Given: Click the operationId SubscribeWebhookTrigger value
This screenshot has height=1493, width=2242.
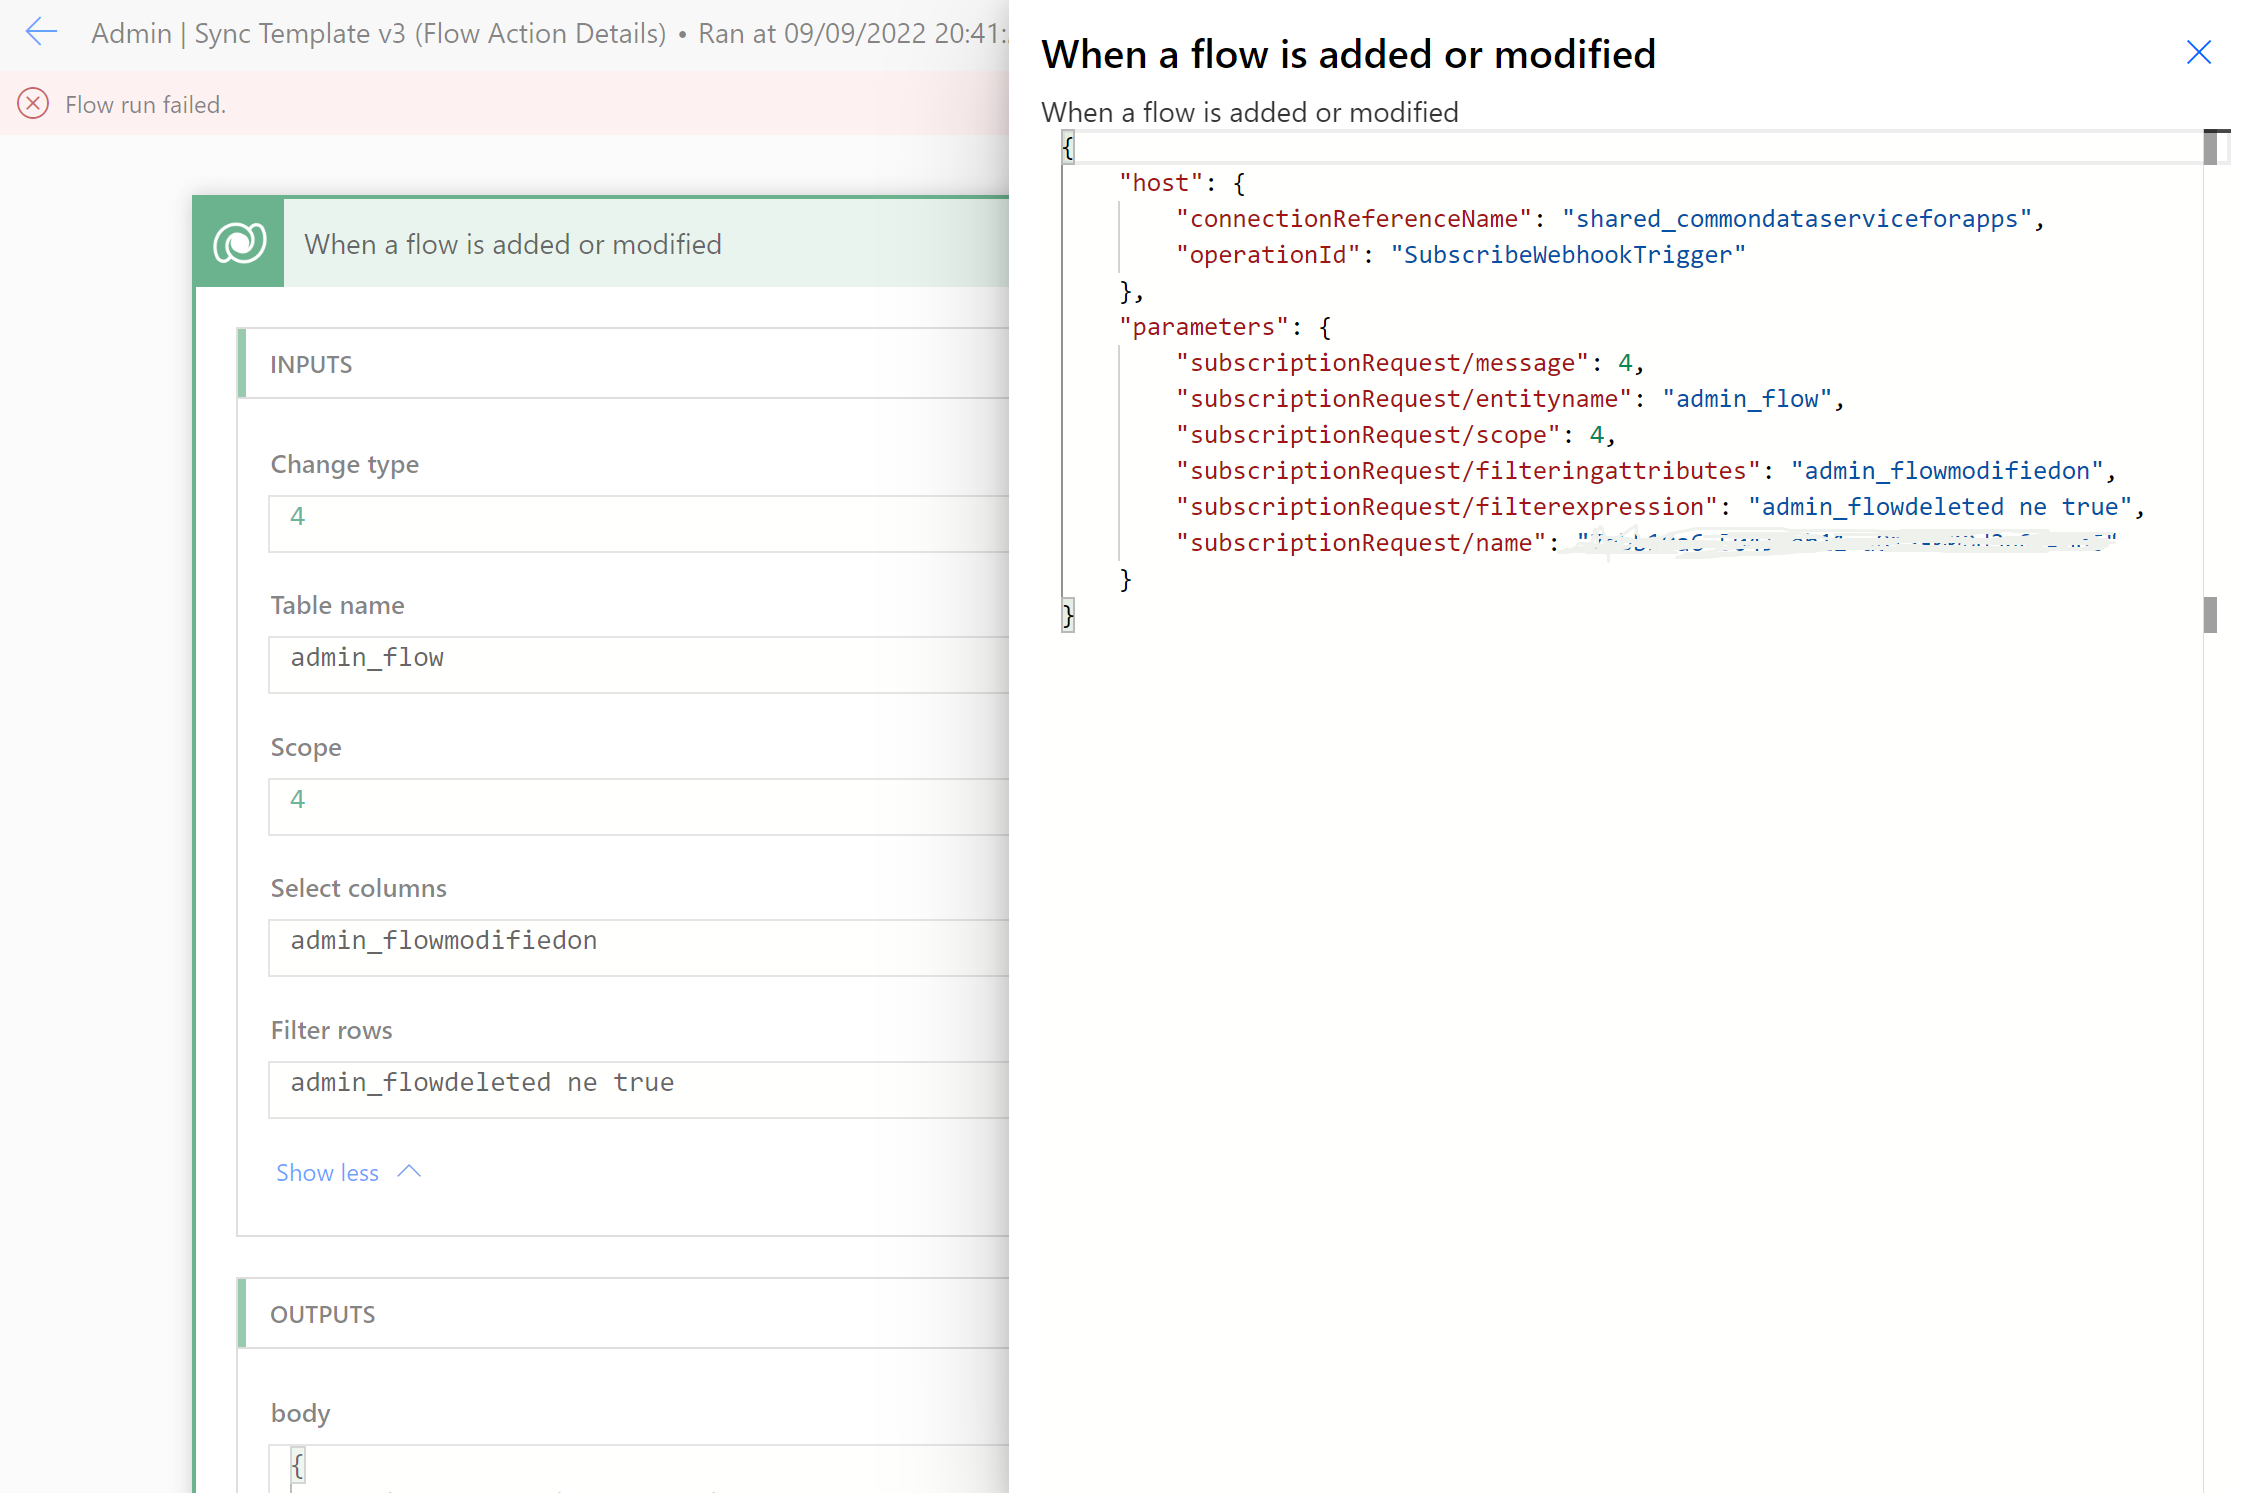Looking at the screenshot, I should tap(1567, 255).
